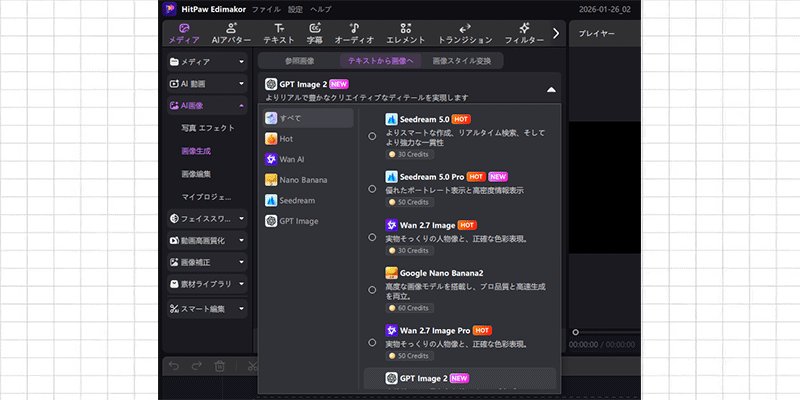
Task: Select the Google Nano Banana2 radio button
Action: pos(372,290)
